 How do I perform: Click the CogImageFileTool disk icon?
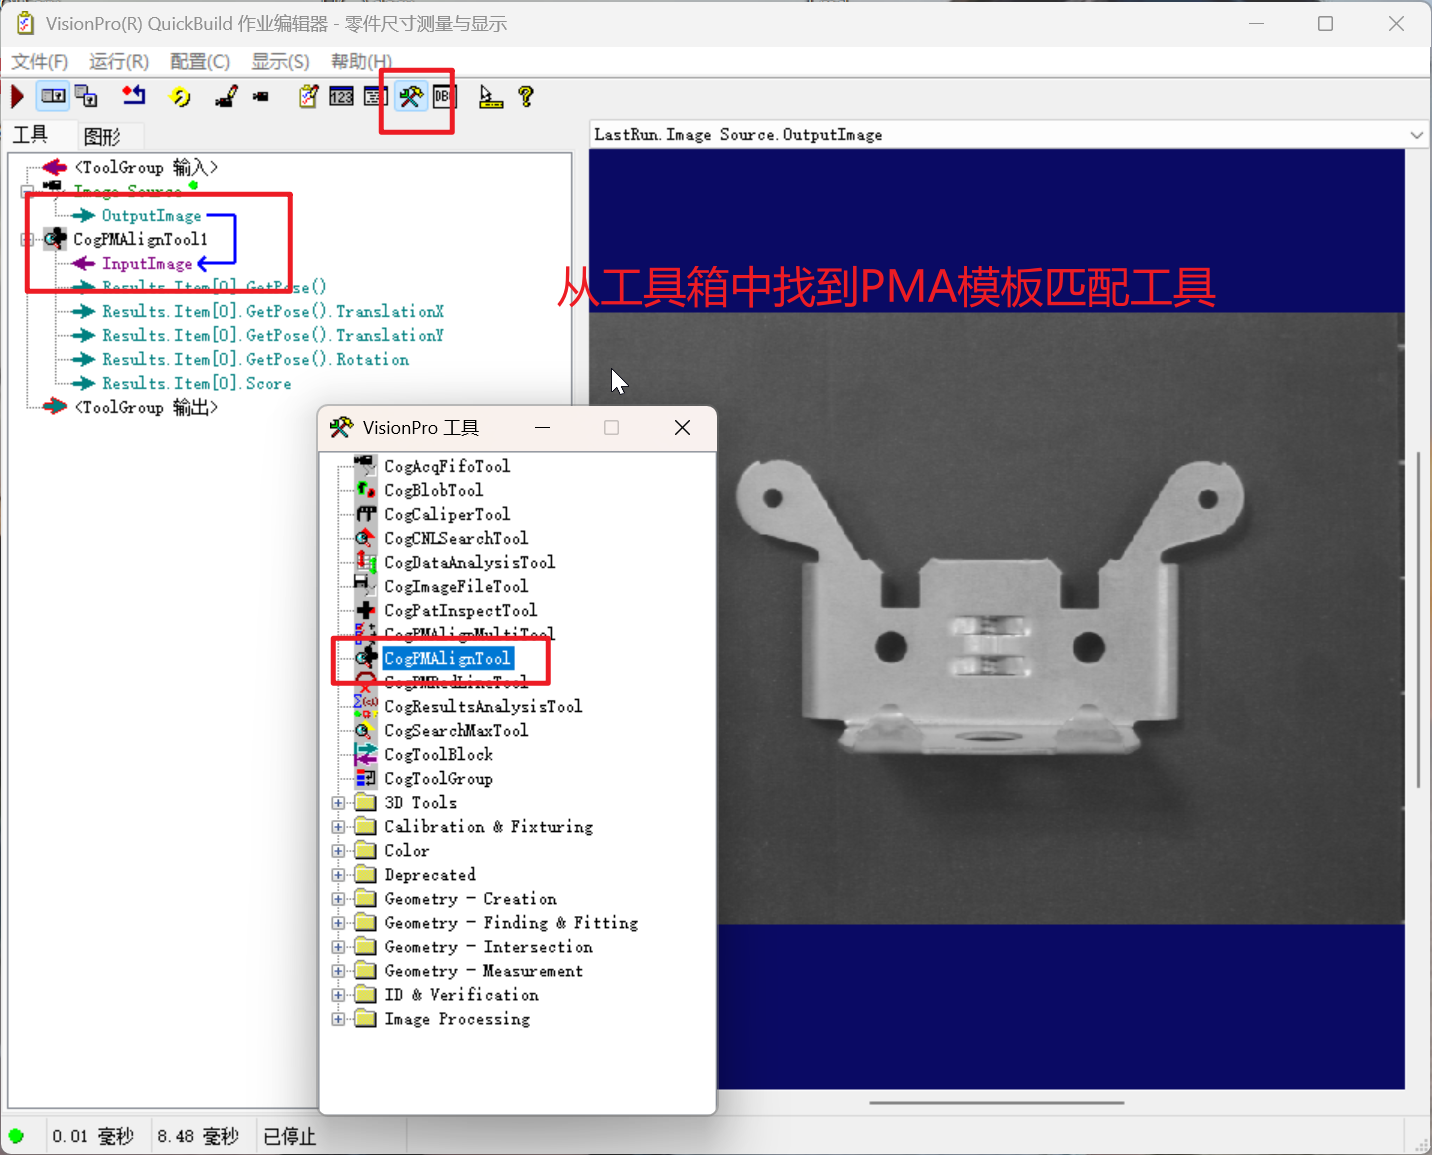(366, 586)
